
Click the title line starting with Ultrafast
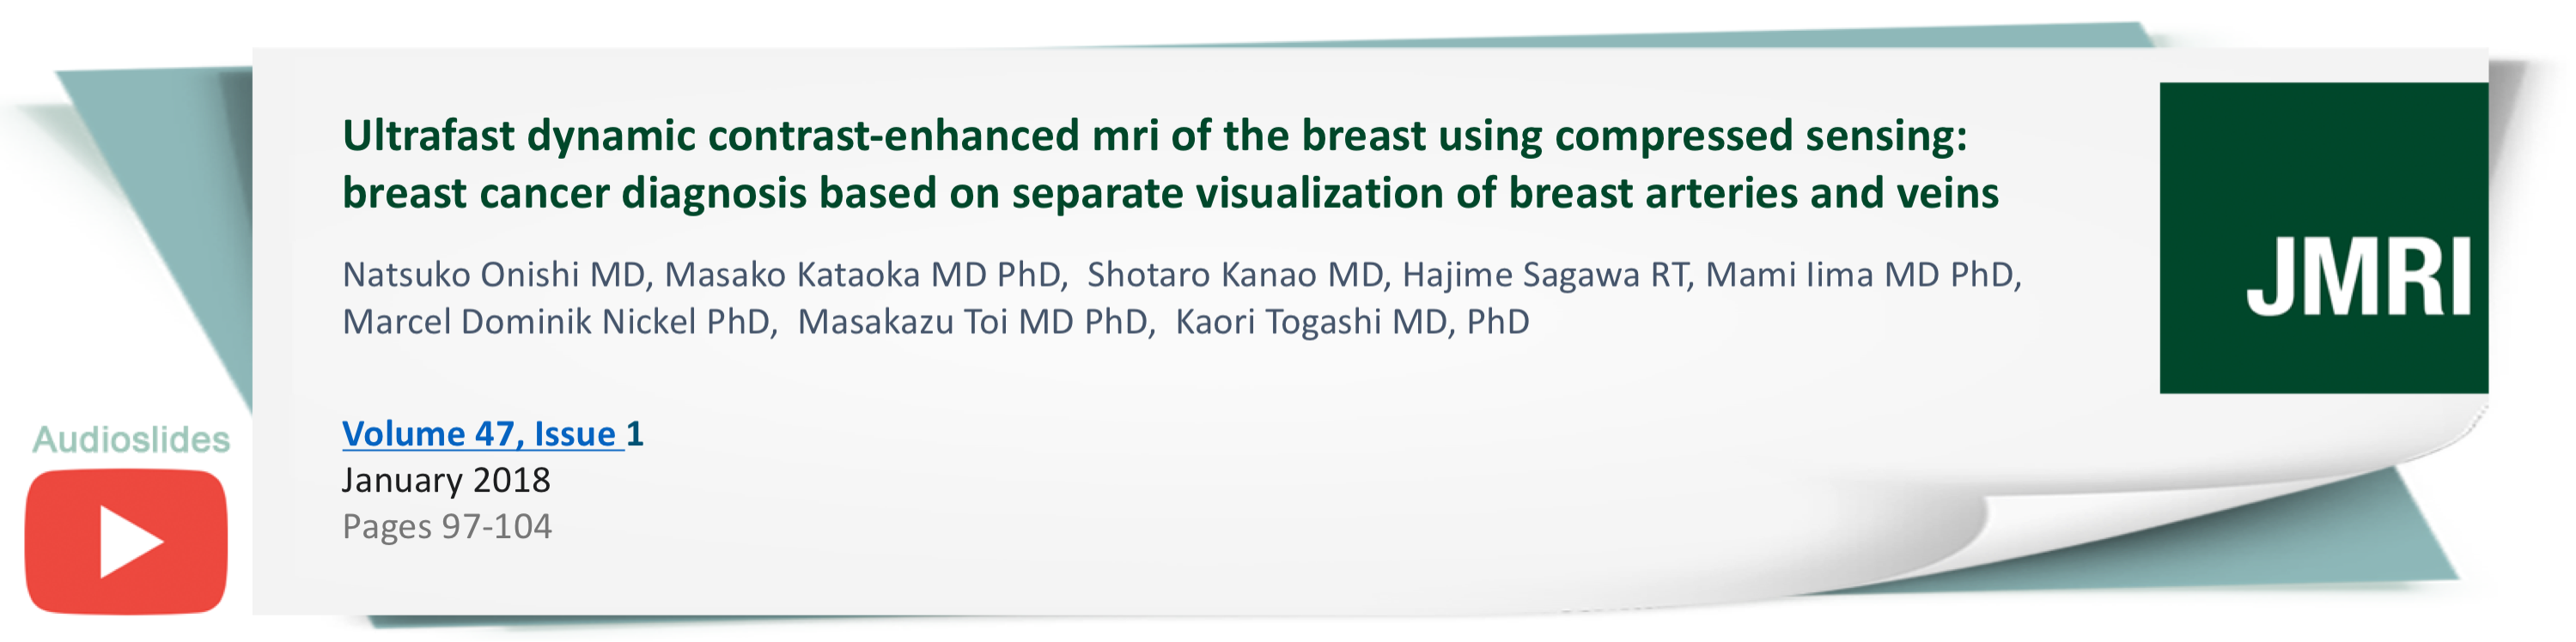tap(1154, 136)
